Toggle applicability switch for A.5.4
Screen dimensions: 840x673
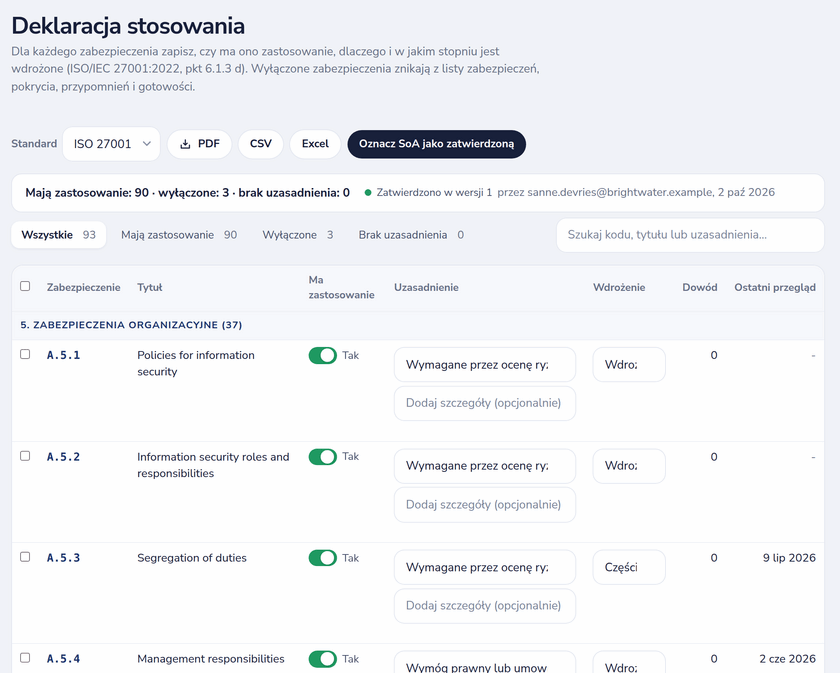322,659
